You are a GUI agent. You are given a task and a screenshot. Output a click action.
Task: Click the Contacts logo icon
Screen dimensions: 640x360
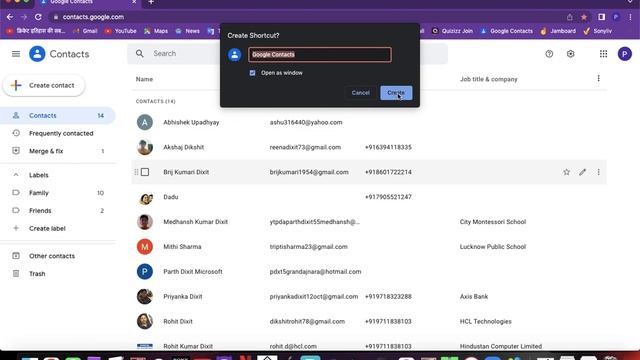click(37, 54)
